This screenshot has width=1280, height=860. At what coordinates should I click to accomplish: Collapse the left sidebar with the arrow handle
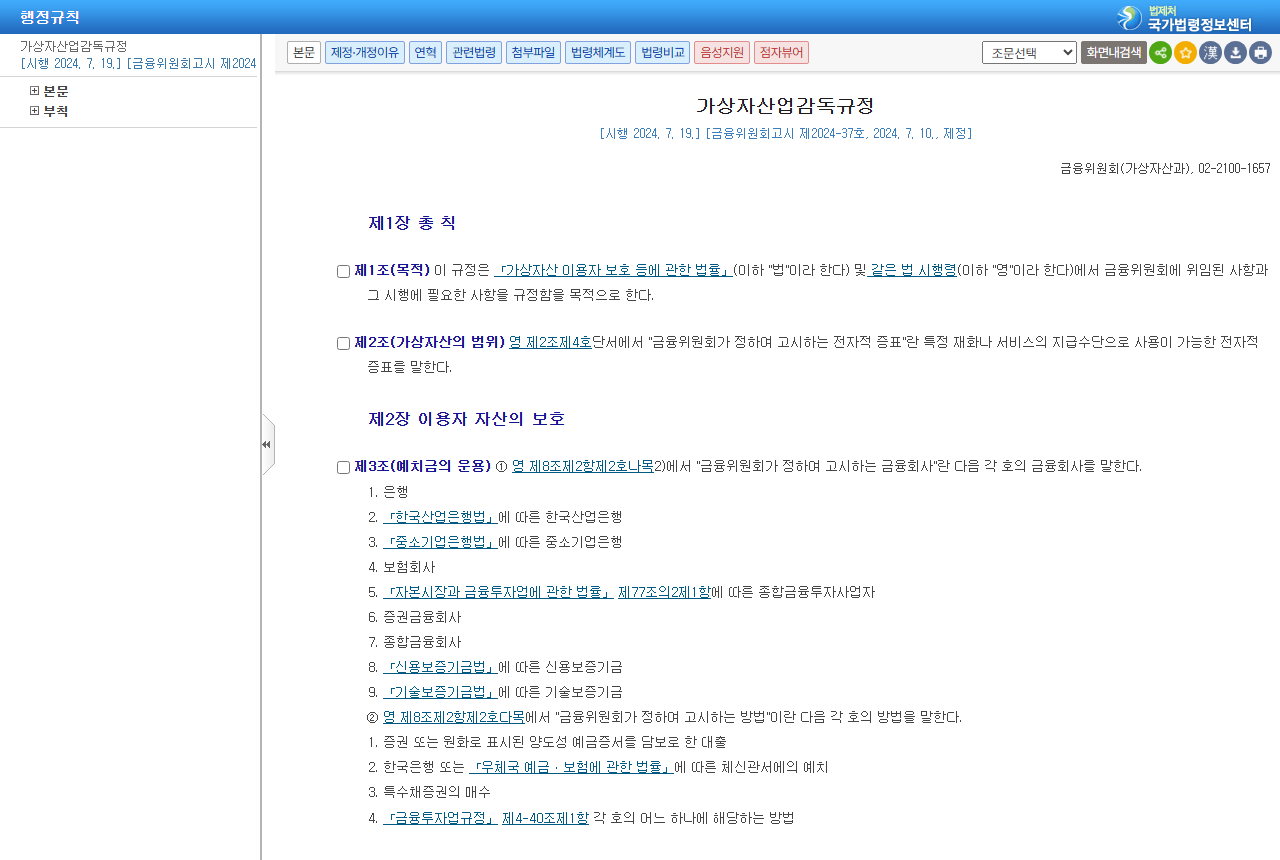[x=267, y=444]
